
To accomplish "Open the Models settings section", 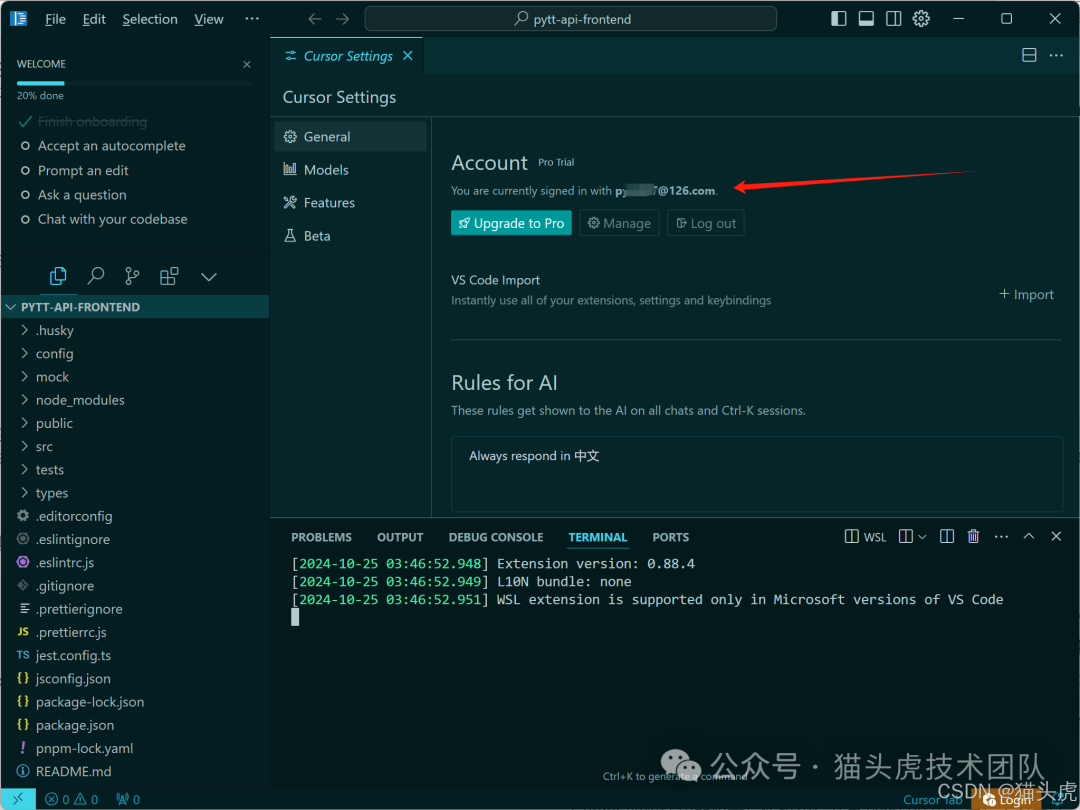I will pos(350,169).
